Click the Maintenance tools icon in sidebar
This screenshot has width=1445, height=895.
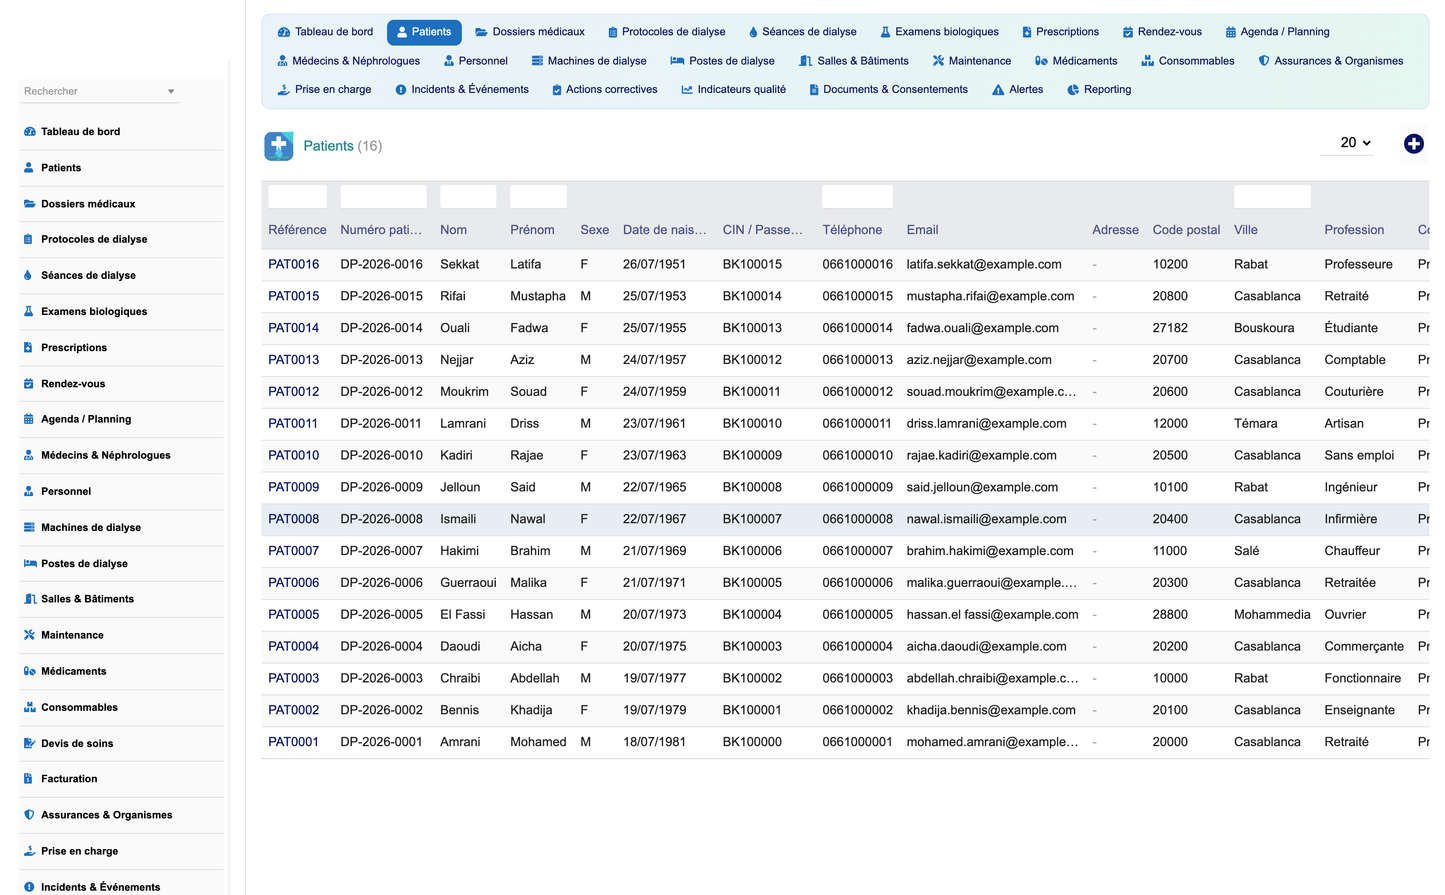coord(29,635)
